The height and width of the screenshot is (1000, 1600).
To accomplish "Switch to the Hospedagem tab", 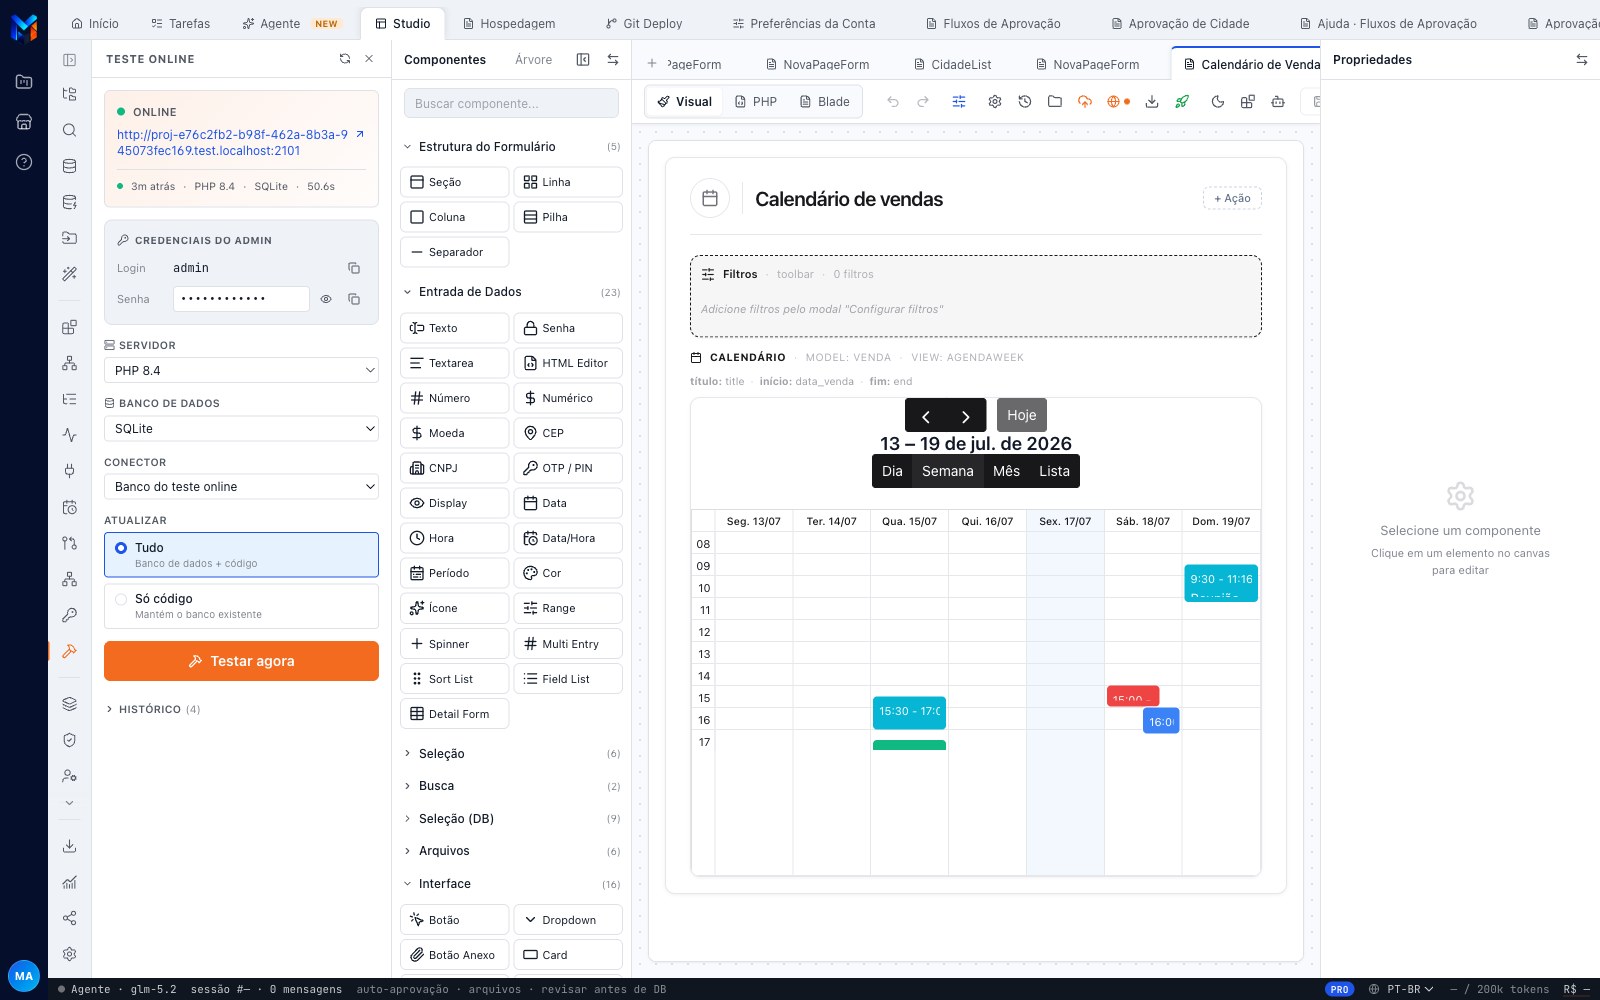I will (x=509, y=23).
